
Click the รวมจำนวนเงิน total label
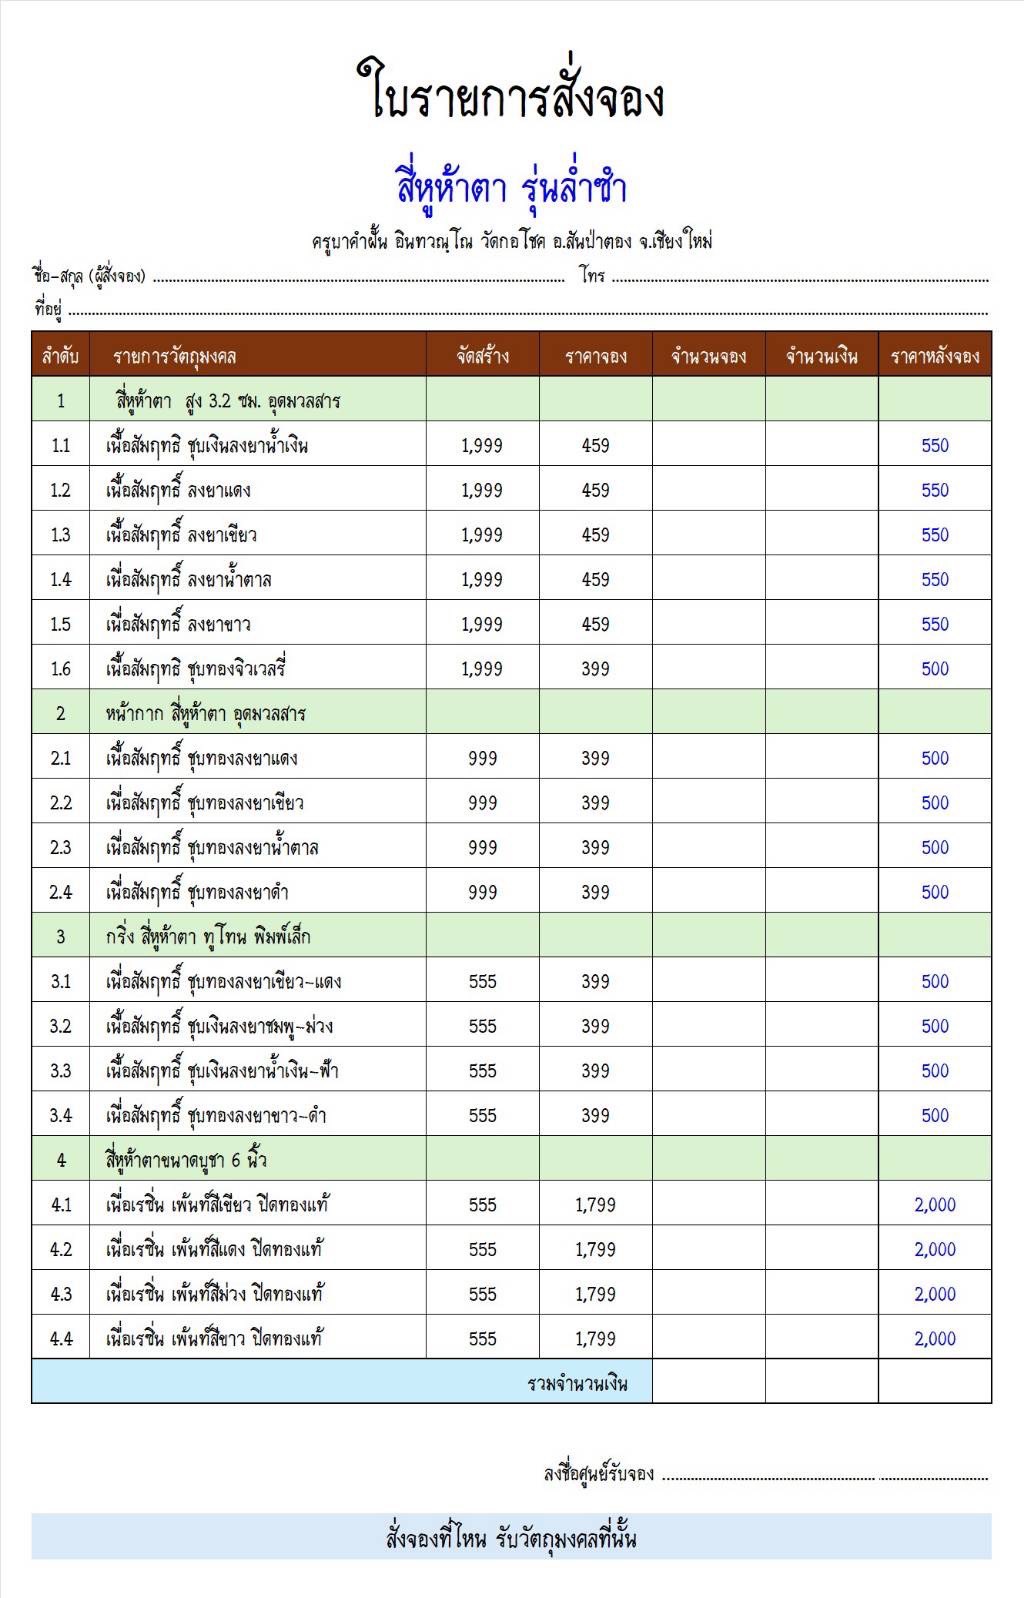click(577, 1384)
